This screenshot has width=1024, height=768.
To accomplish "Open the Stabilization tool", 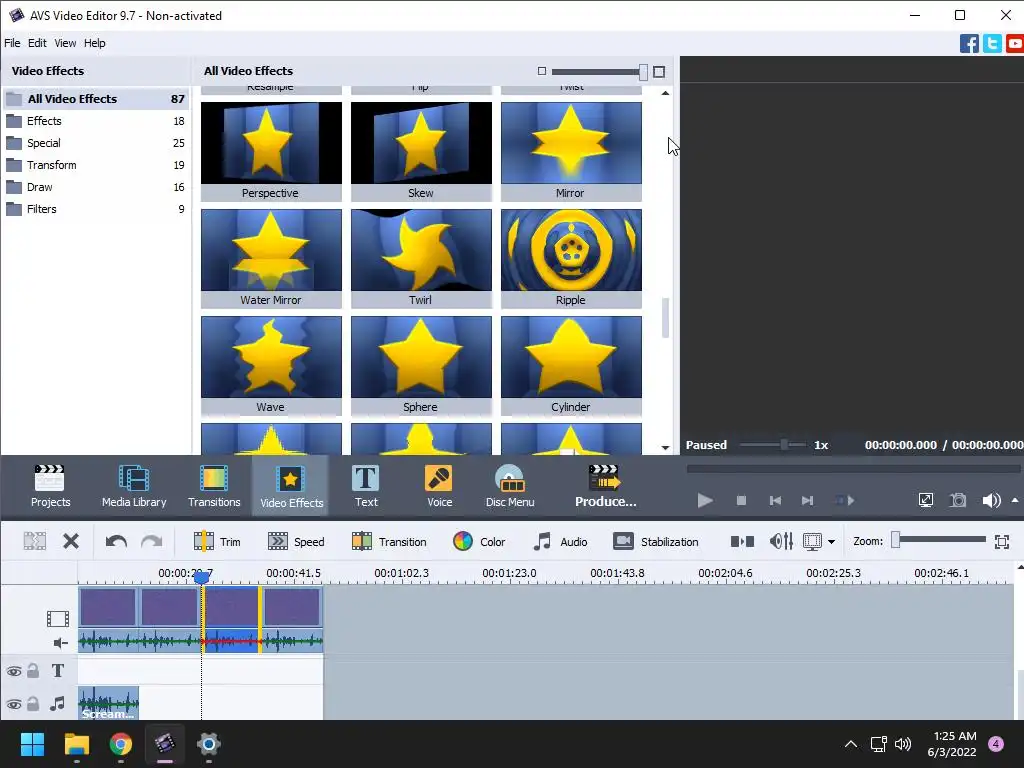I will (x=656, y=541).
